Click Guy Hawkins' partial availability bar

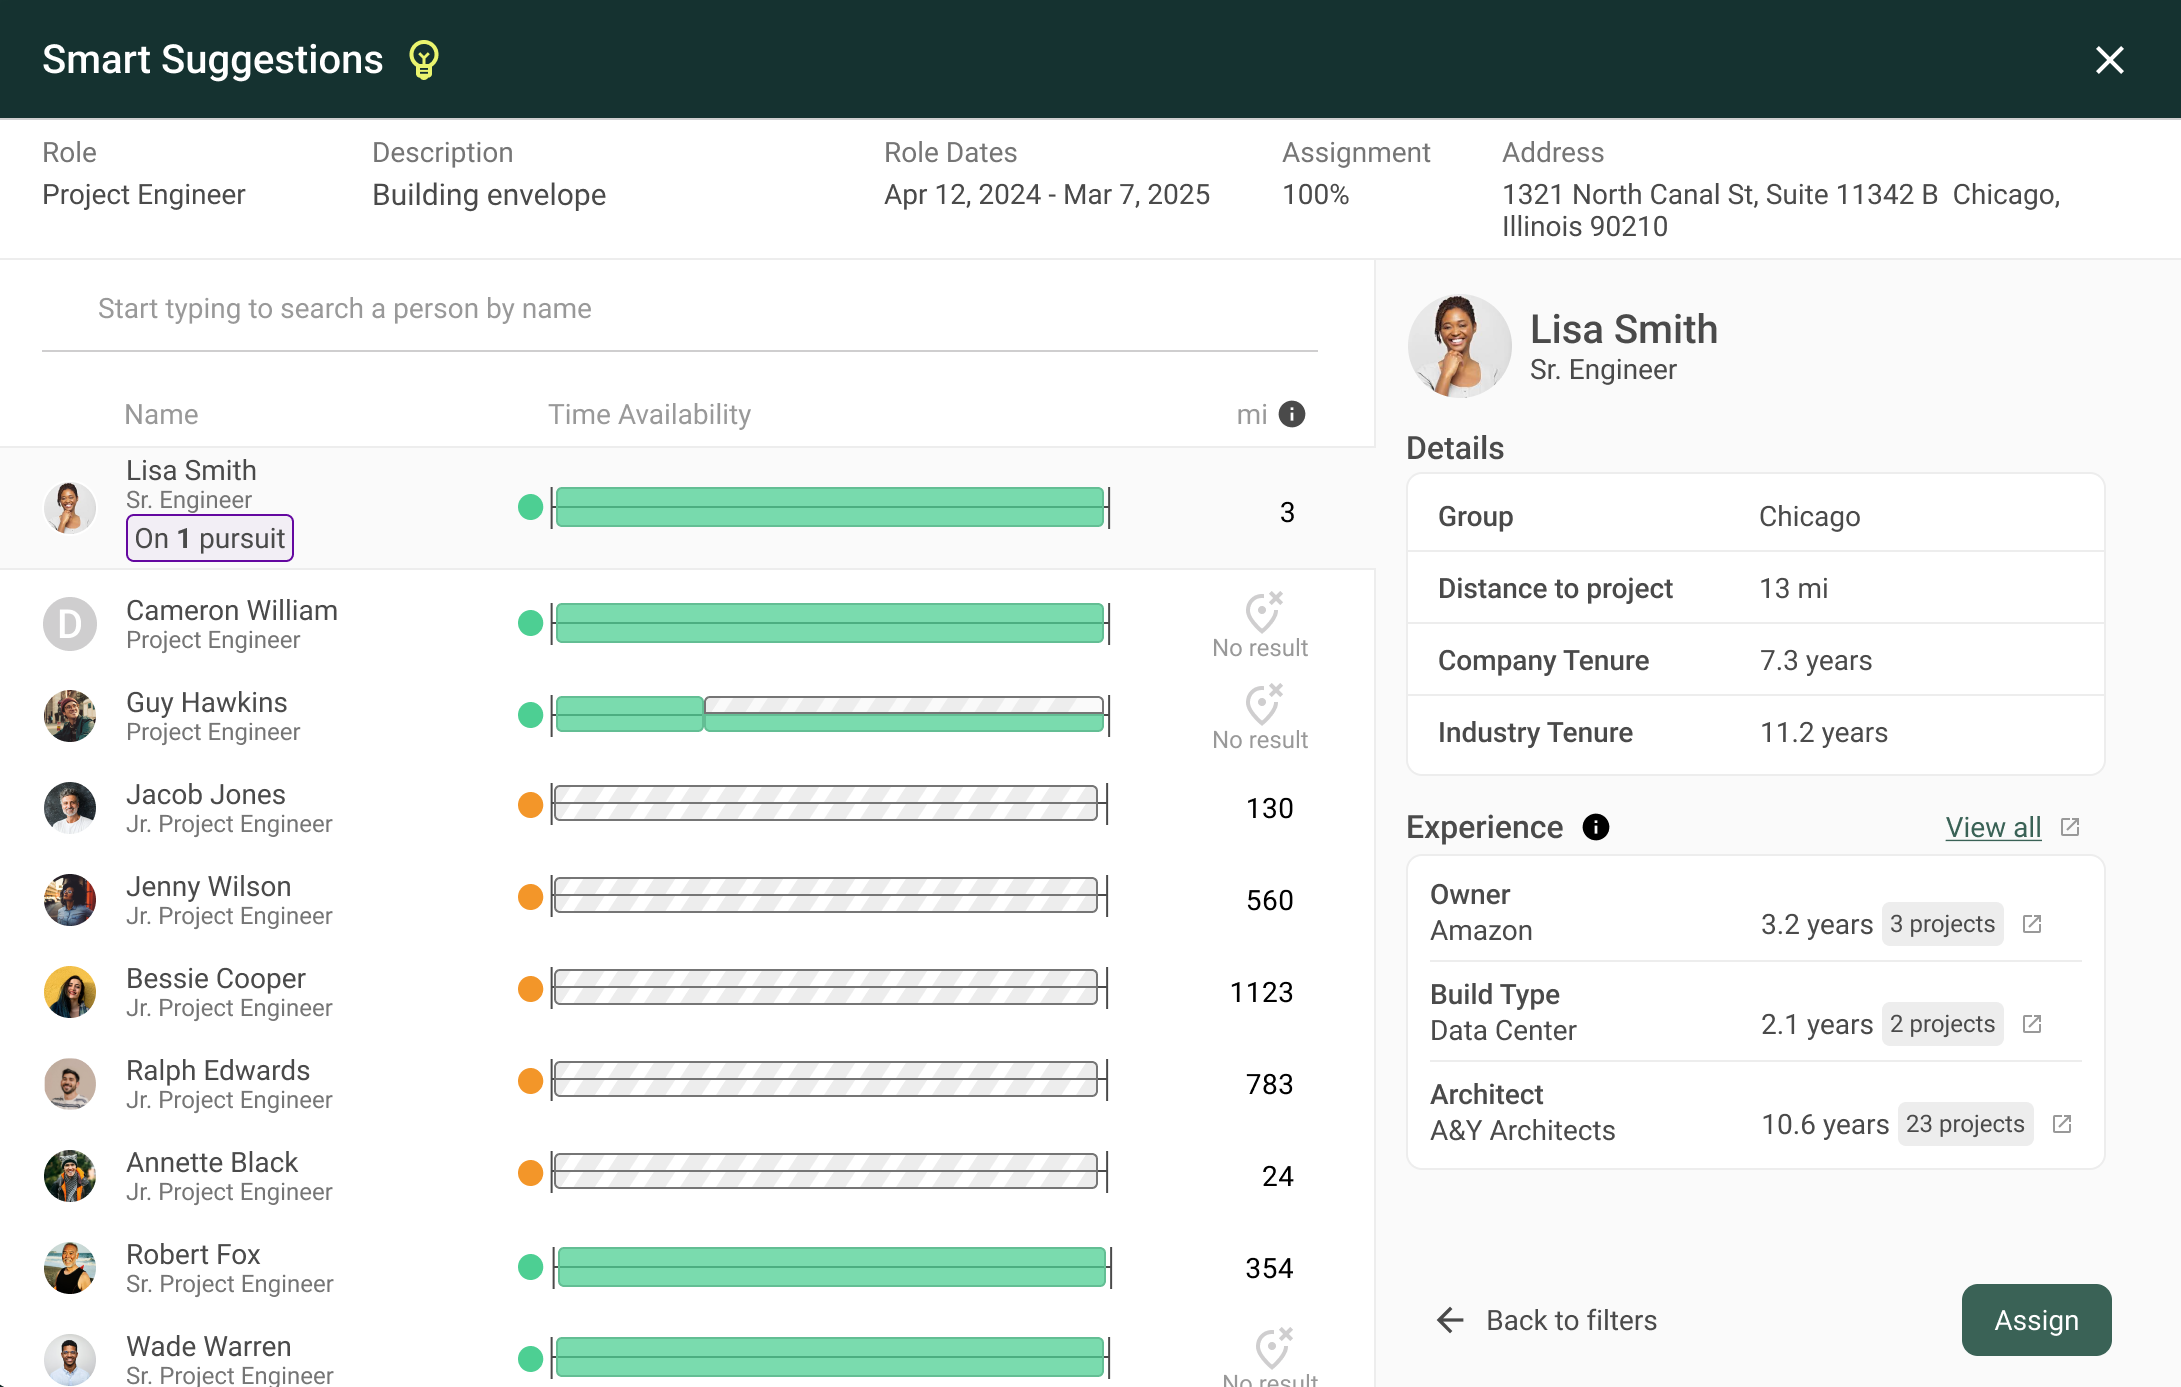click(830, 715)
